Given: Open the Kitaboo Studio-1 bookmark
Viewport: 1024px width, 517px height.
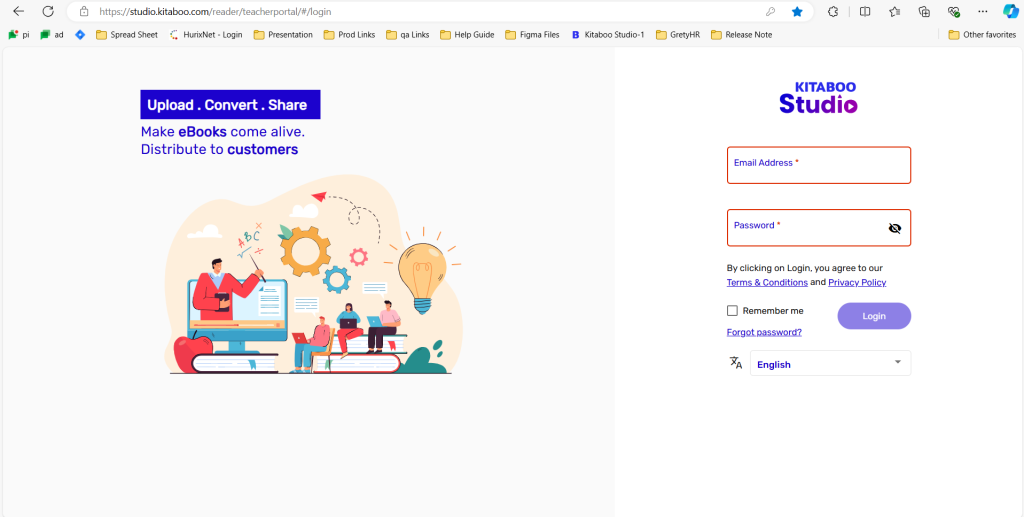Looking at the screenshot, I should [607, 35].
